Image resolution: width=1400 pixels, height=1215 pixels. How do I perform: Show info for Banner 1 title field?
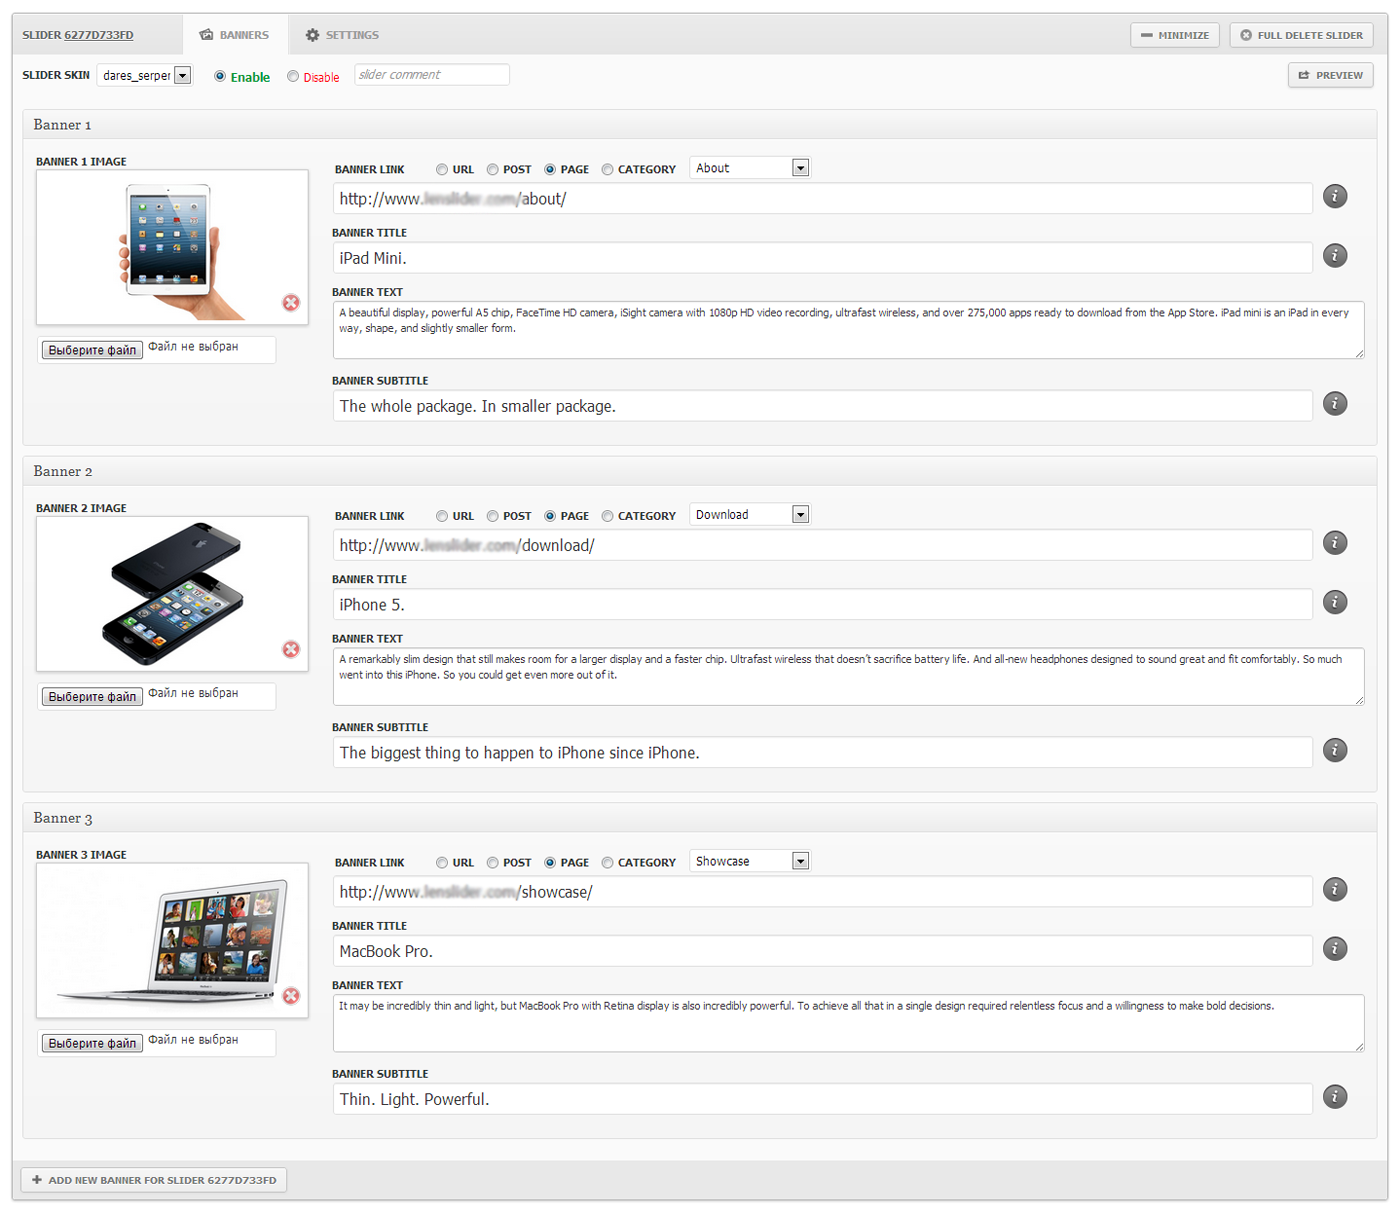(x=1335, y=256)
